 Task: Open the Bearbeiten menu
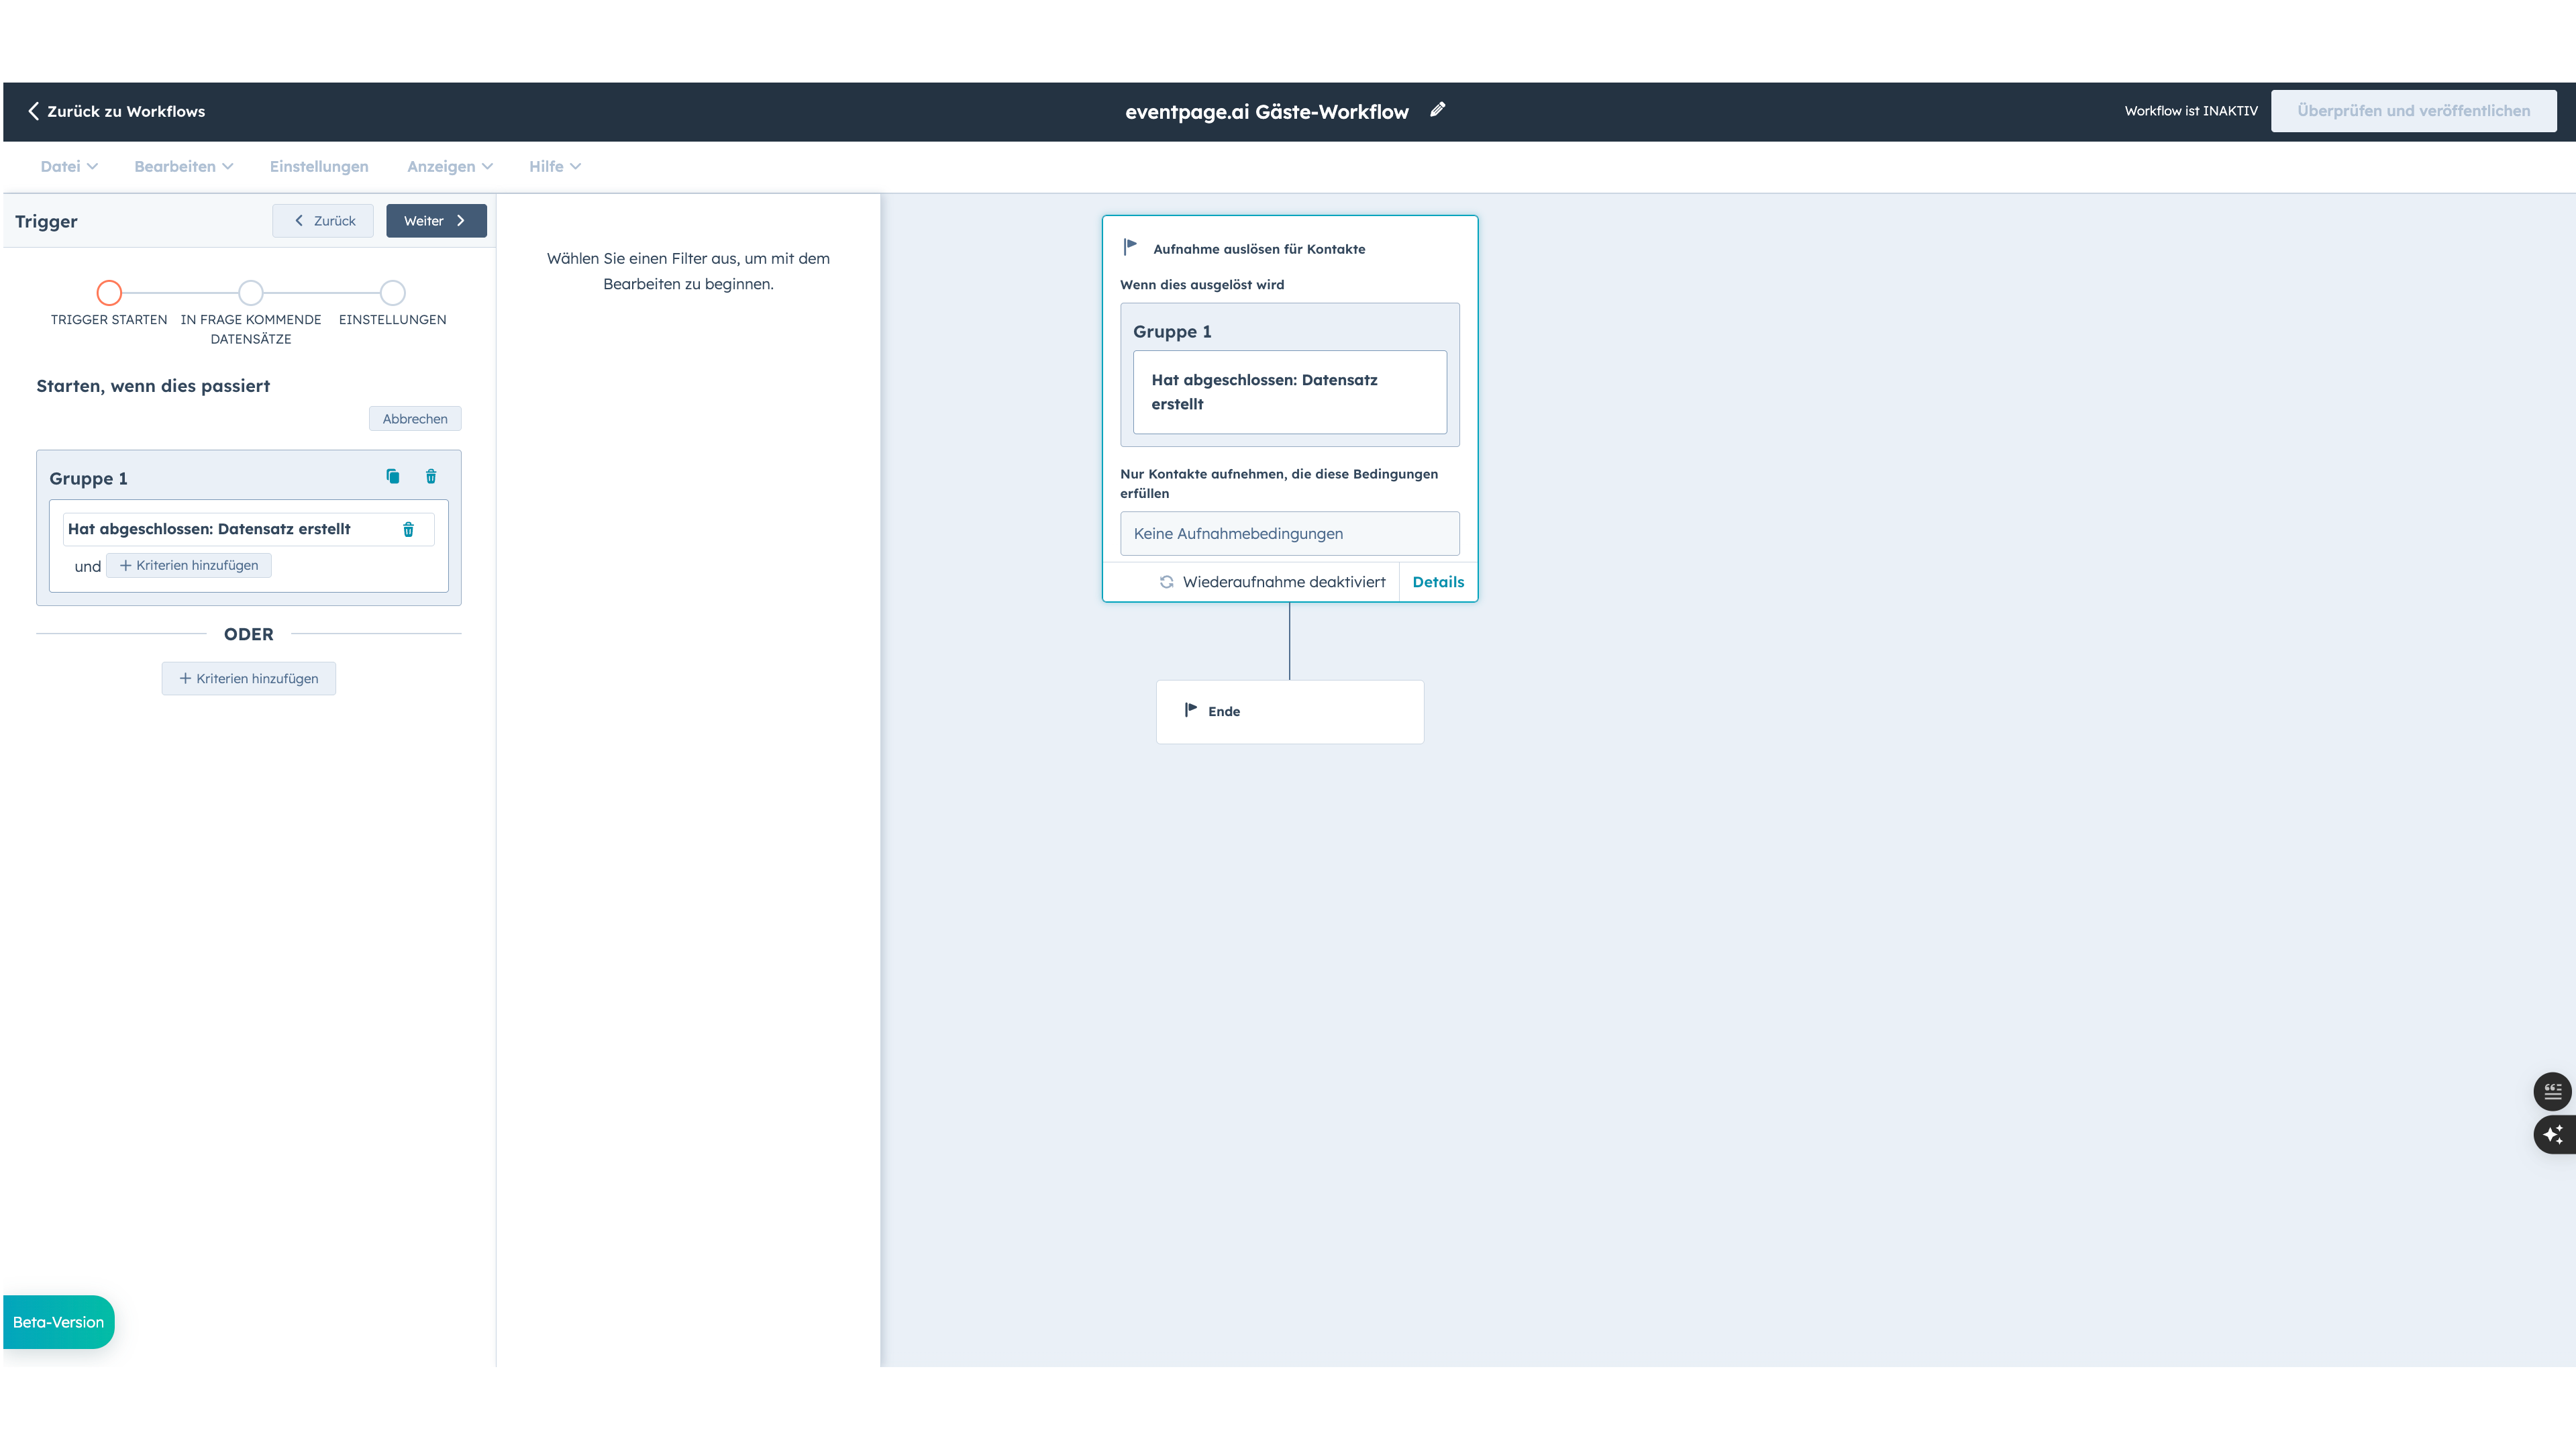coord(183,166)
